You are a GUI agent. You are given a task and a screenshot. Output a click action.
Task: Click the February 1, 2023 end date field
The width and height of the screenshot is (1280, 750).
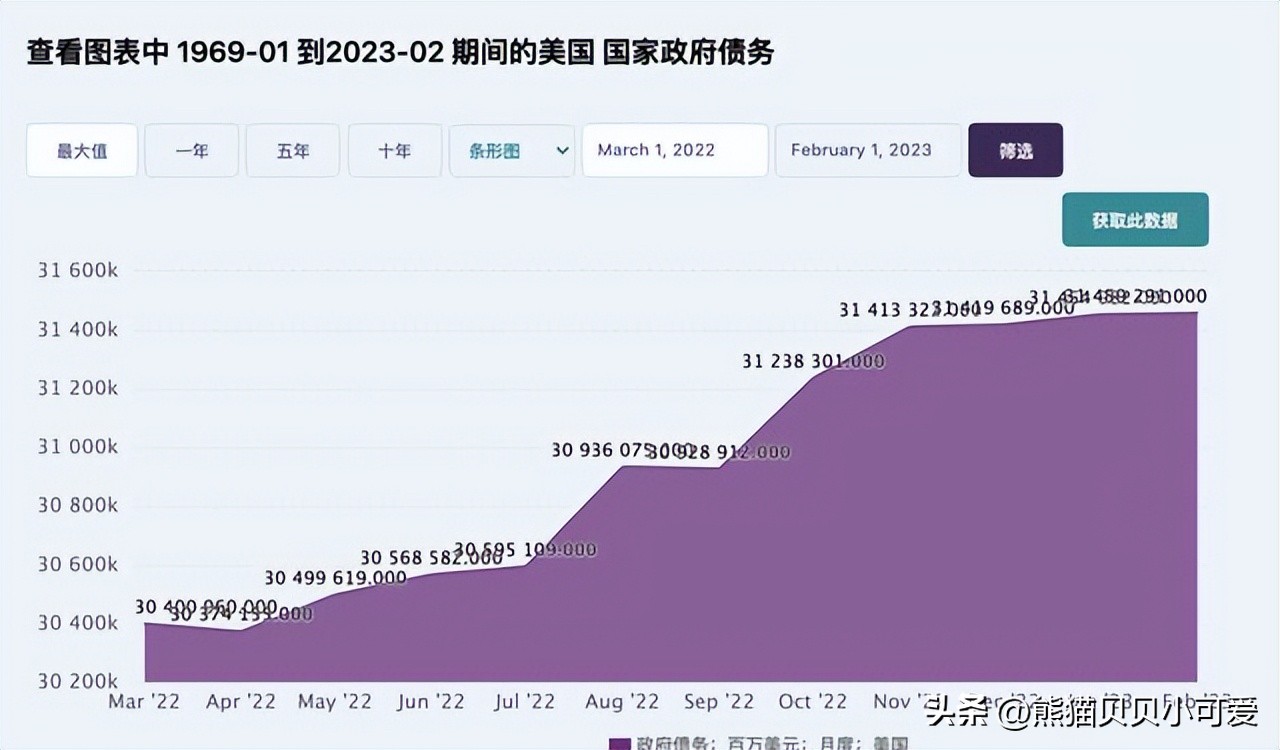(x=868, y=150)
